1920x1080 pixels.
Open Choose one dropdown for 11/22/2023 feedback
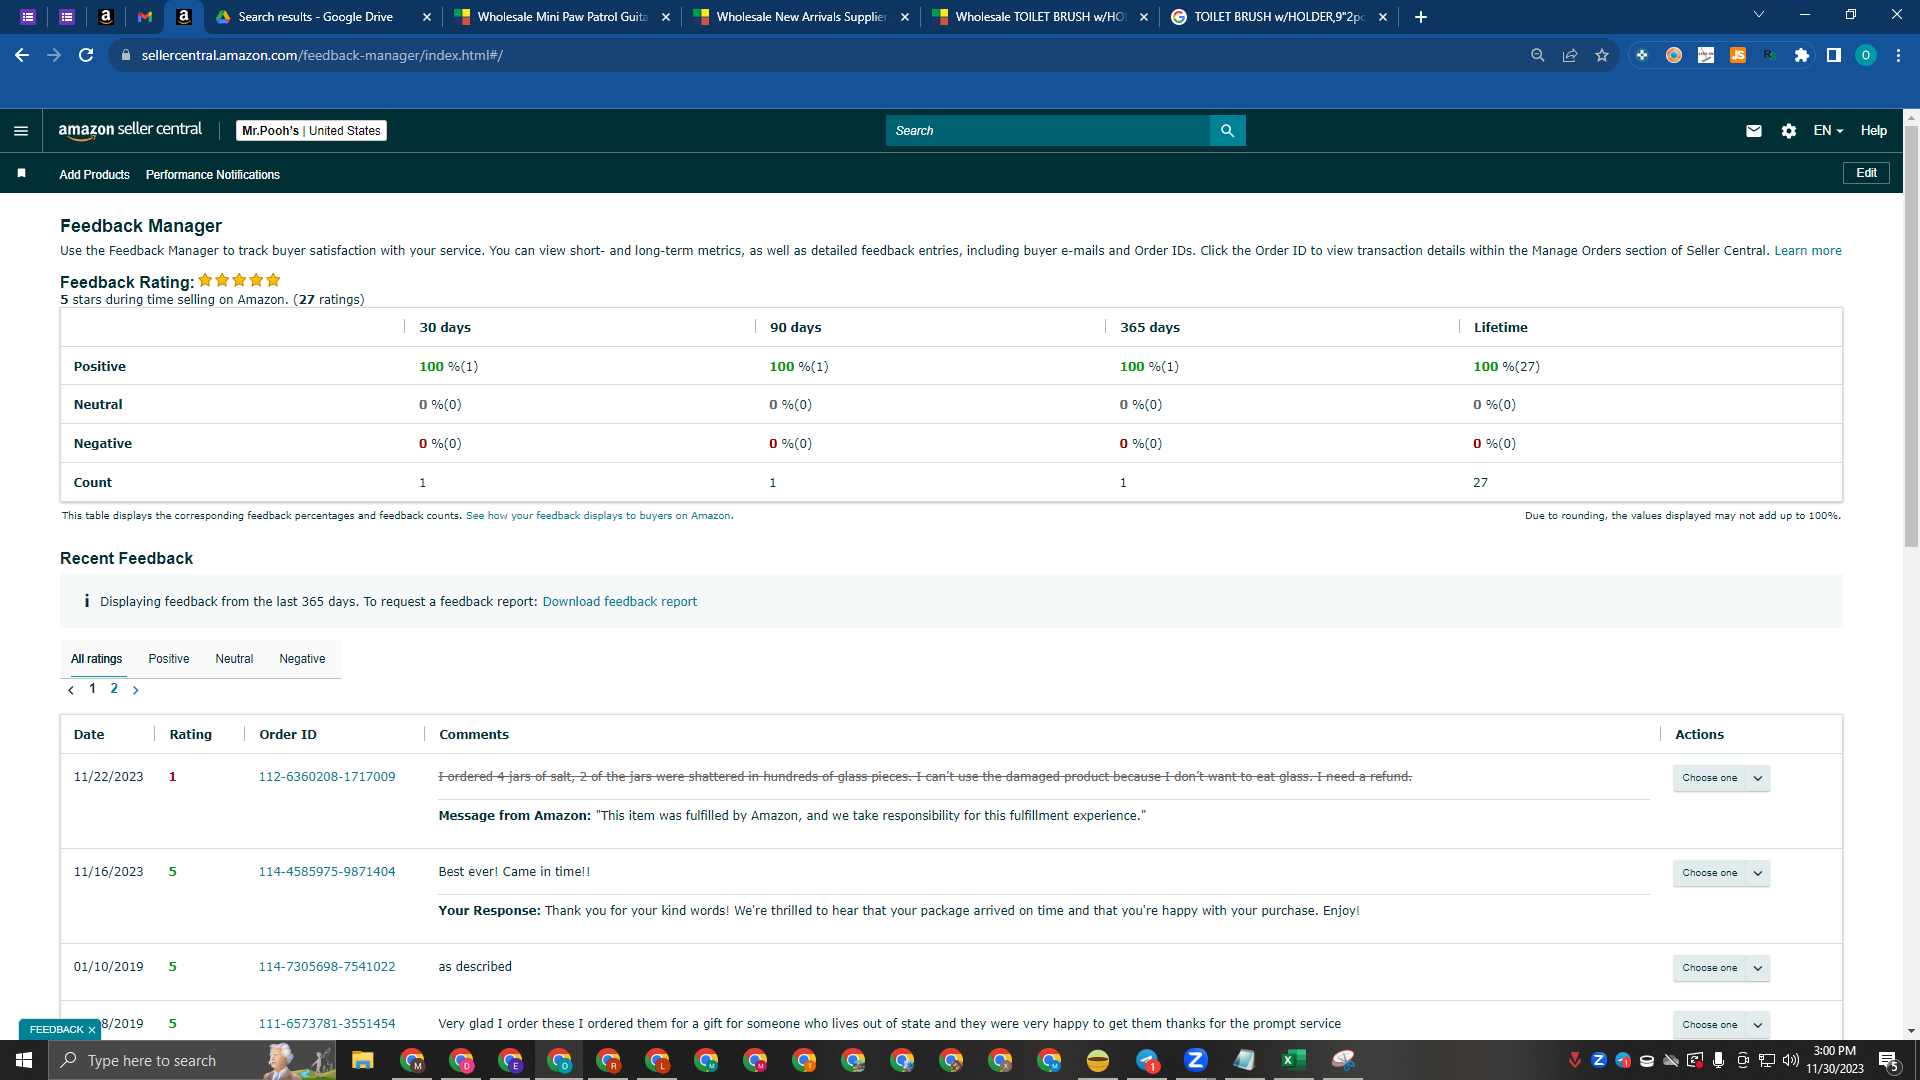[x=1721, y=778]
